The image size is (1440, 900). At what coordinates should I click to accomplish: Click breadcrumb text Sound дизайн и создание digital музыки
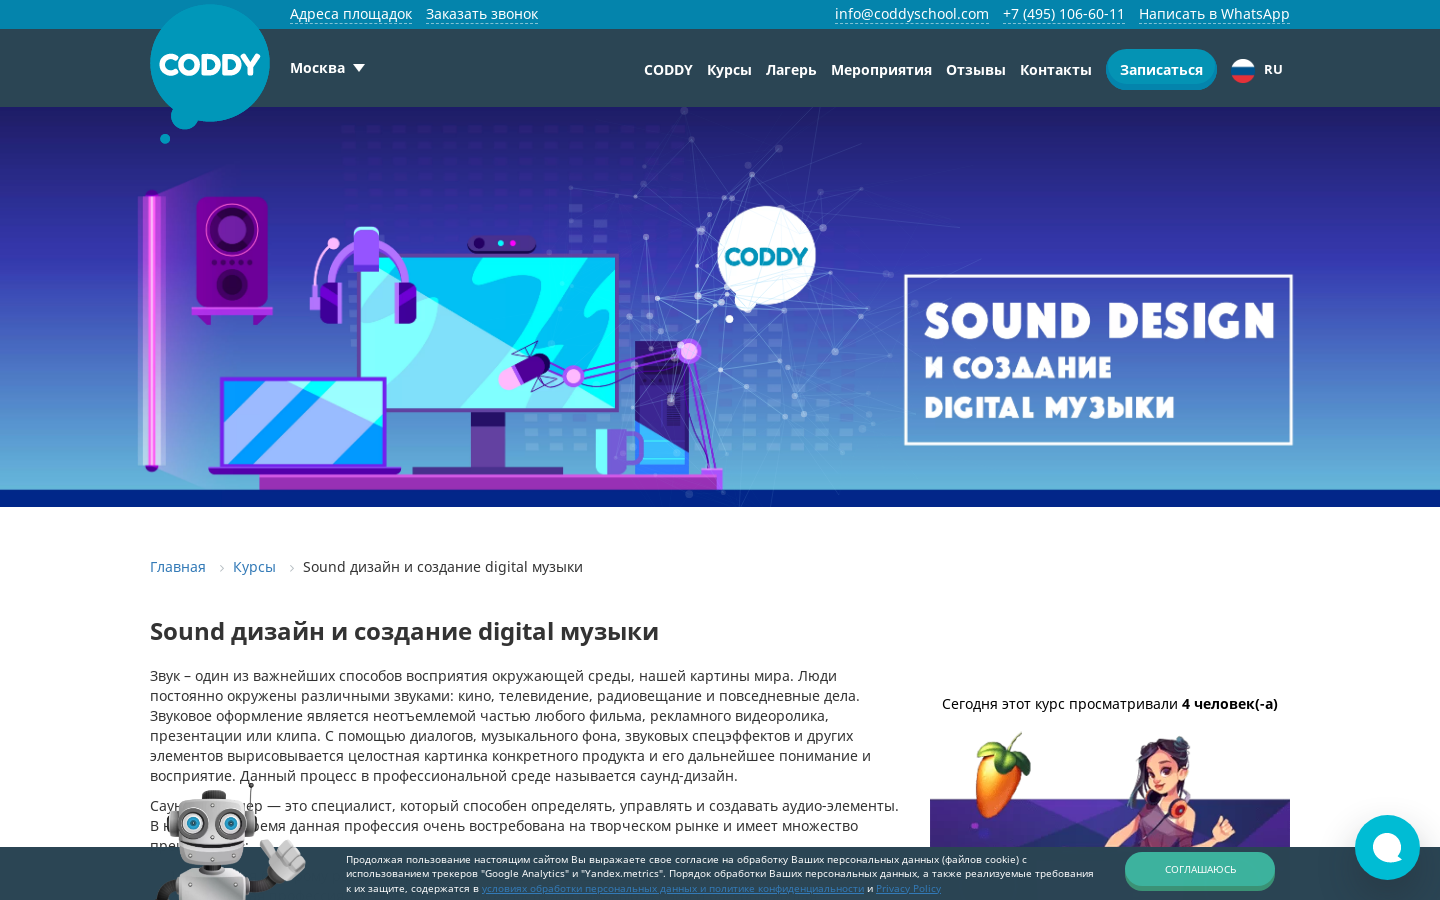[x=443, y=567]
